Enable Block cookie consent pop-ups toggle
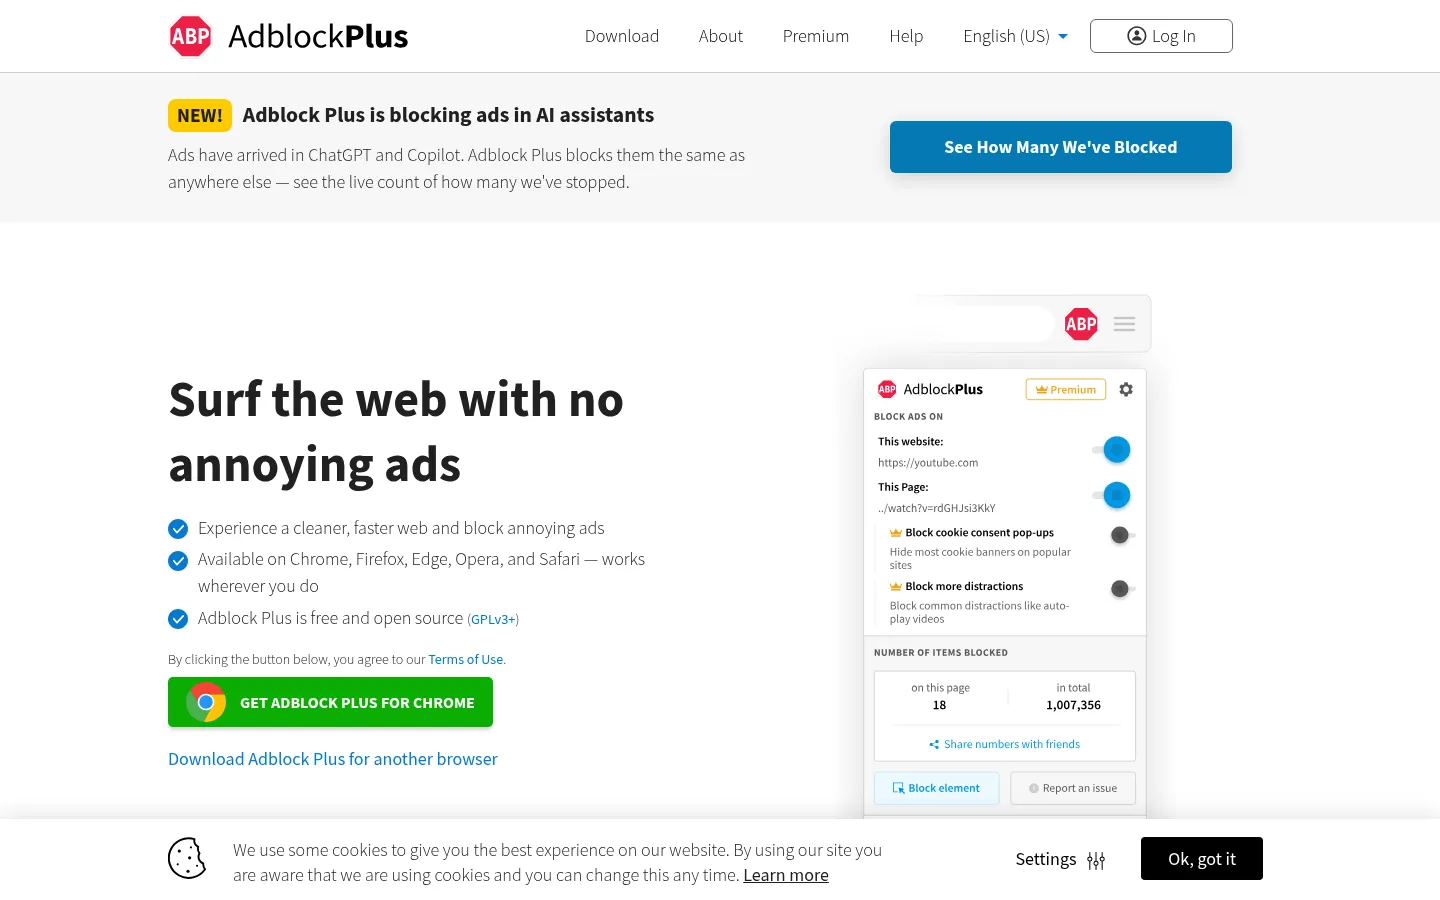The height and width of the screenshot is (900, 1440). pos(1122,535)
